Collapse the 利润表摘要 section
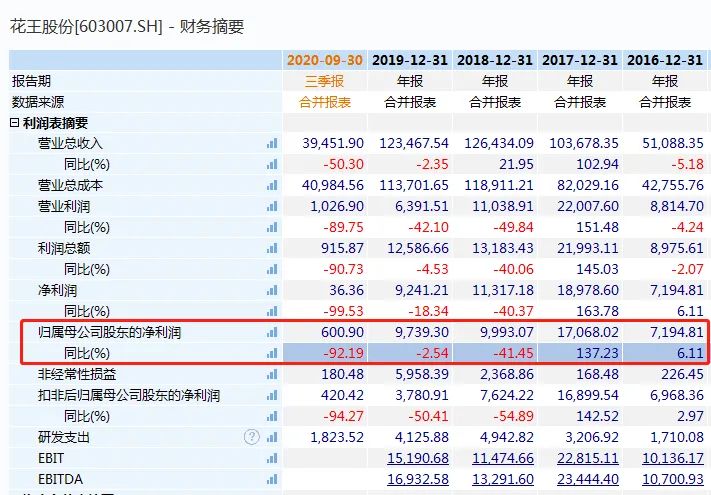The image size is (711, 495). [15, 123]
